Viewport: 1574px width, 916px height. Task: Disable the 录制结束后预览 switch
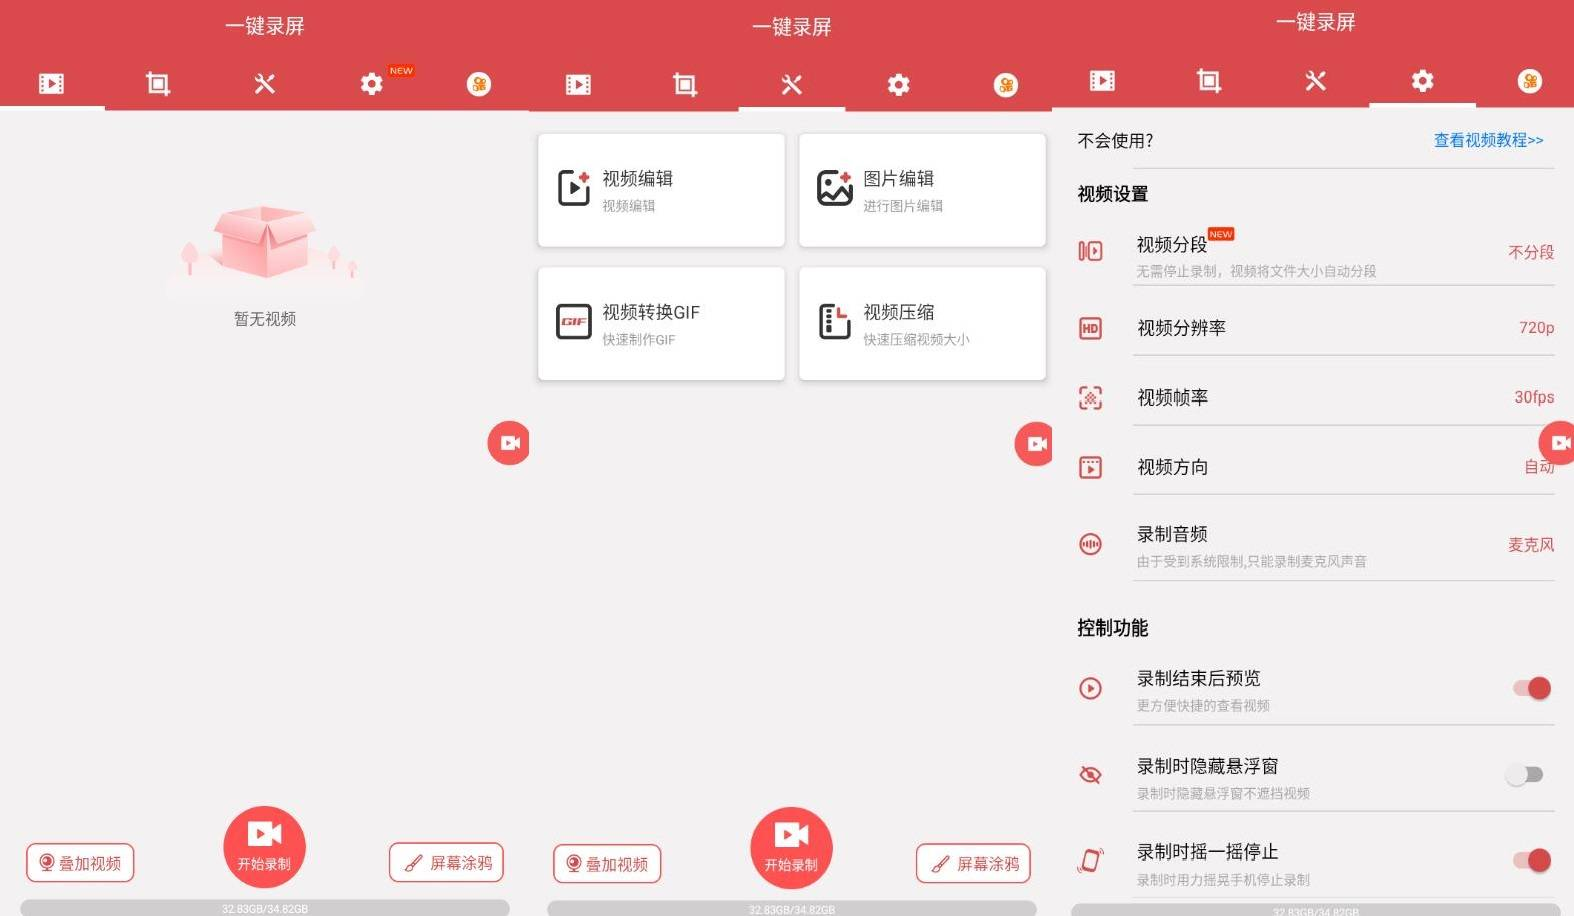(x=1531, y=688)
